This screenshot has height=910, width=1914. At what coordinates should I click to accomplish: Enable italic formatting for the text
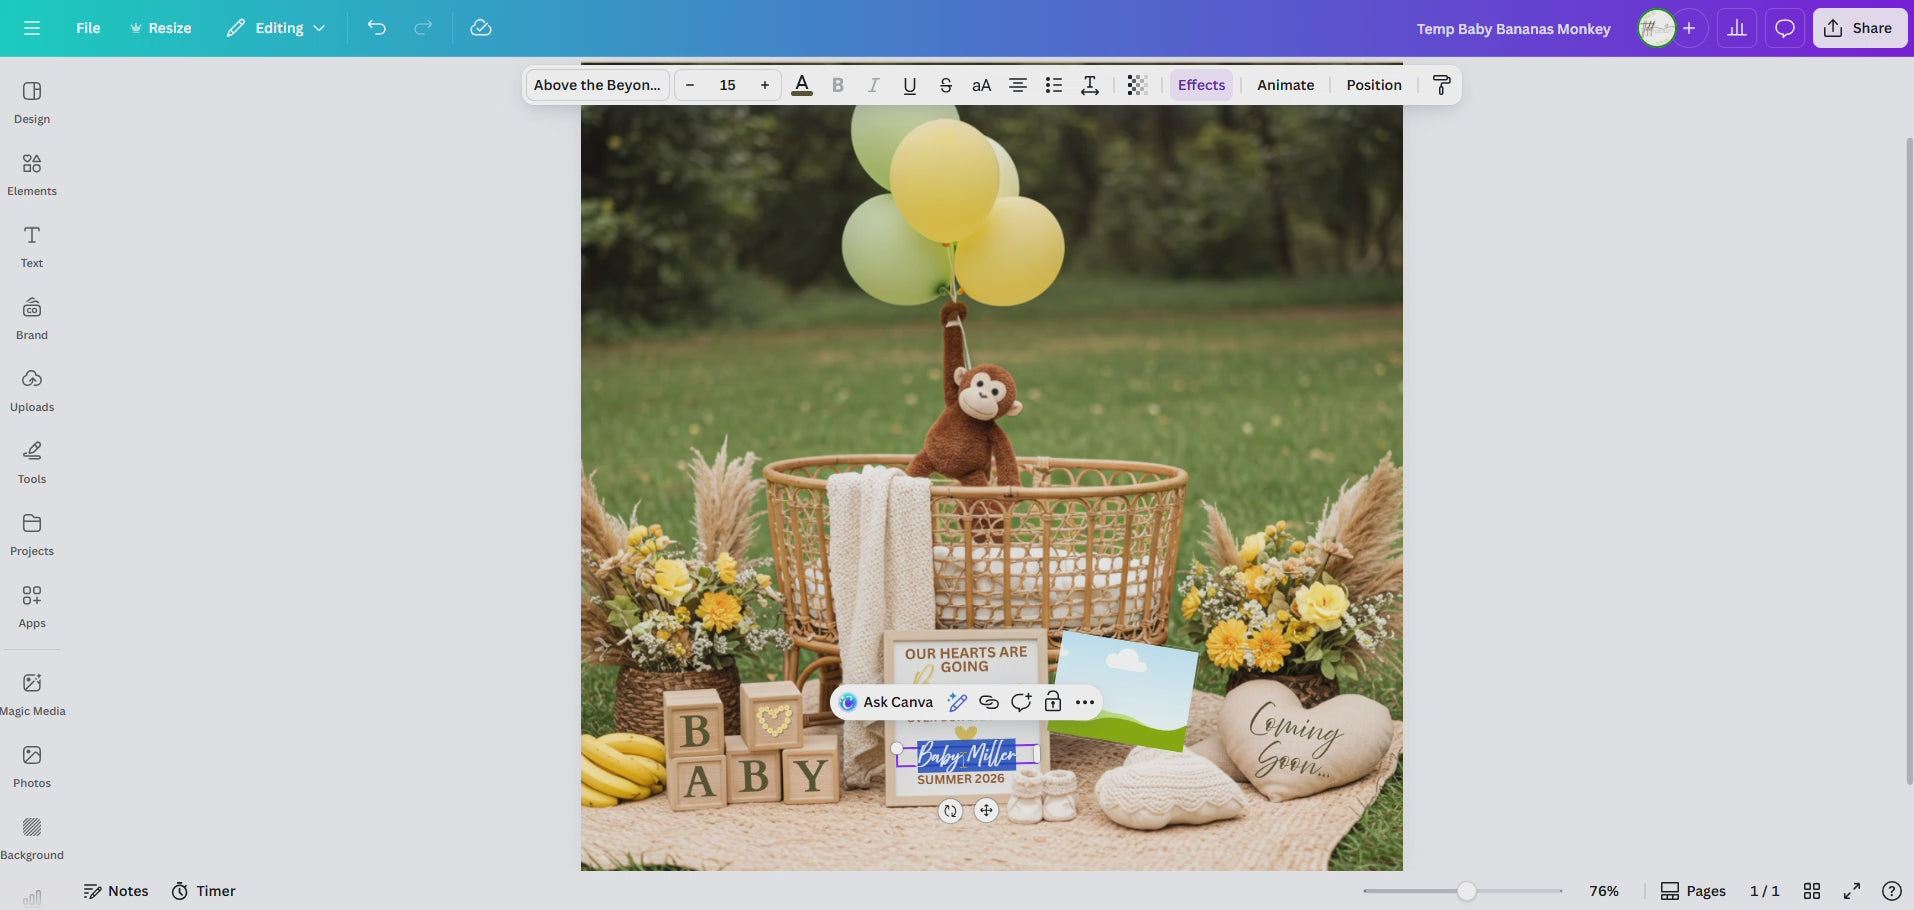873,85
